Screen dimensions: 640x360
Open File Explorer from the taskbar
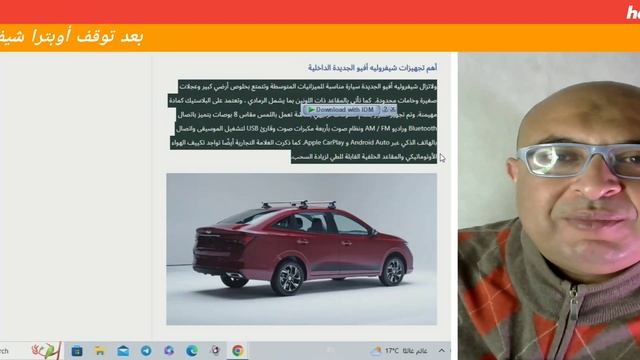point(100,351)
